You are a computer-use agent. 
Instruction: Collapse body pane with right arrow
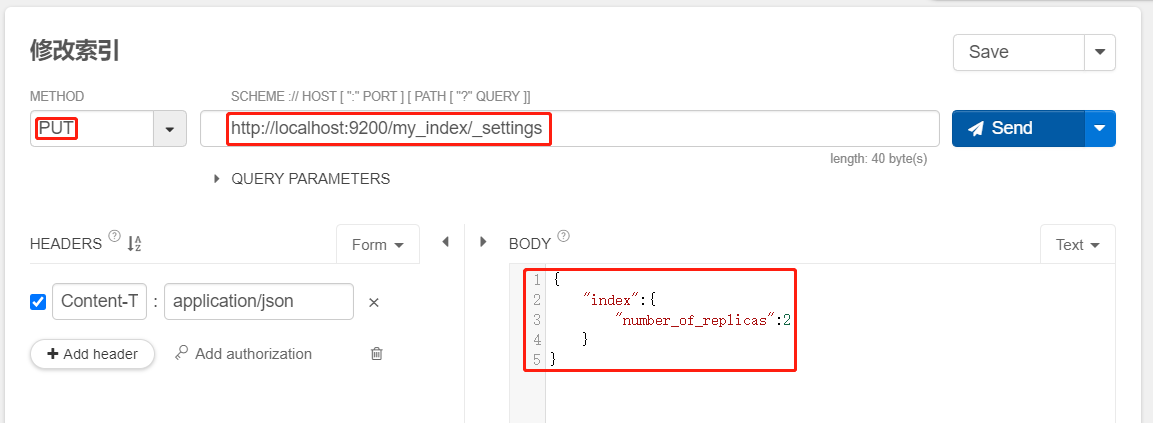coord(483,241)
